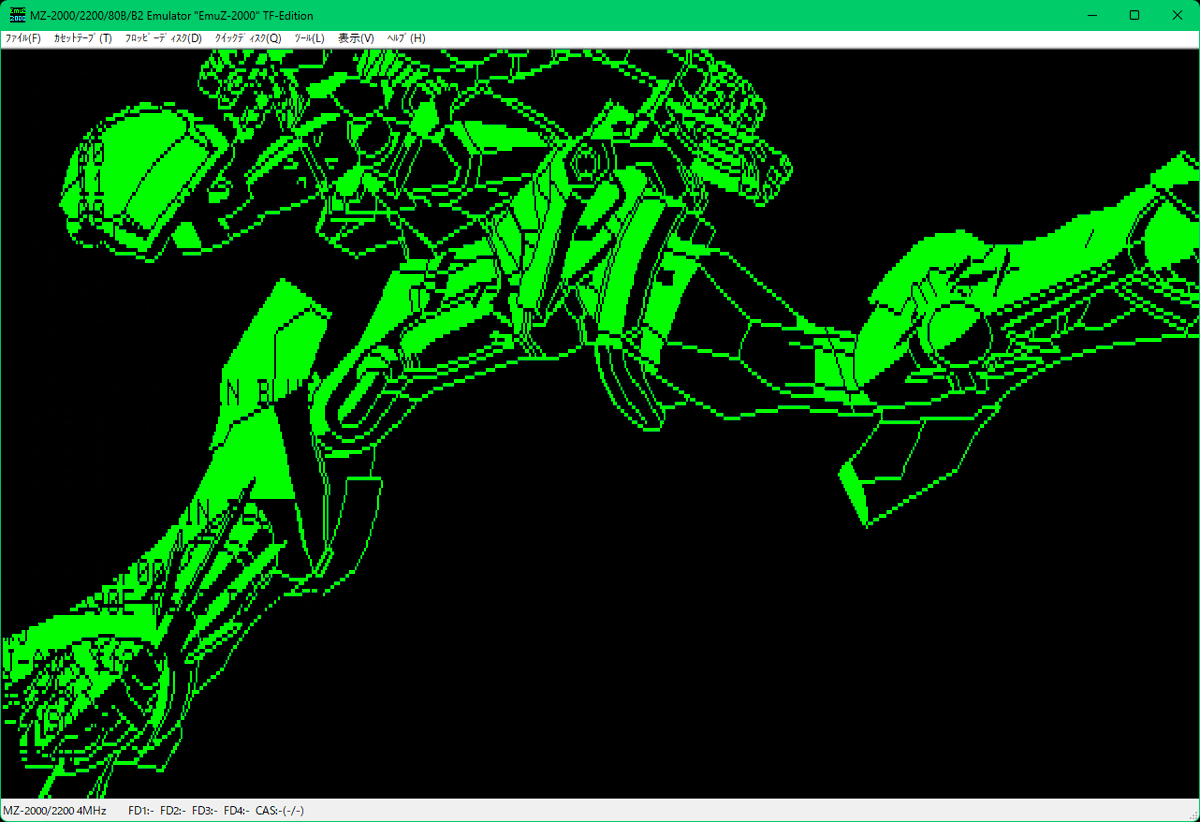Open the ファイル(F) menu
1200x822 pixels.
(x=23, y=38)
